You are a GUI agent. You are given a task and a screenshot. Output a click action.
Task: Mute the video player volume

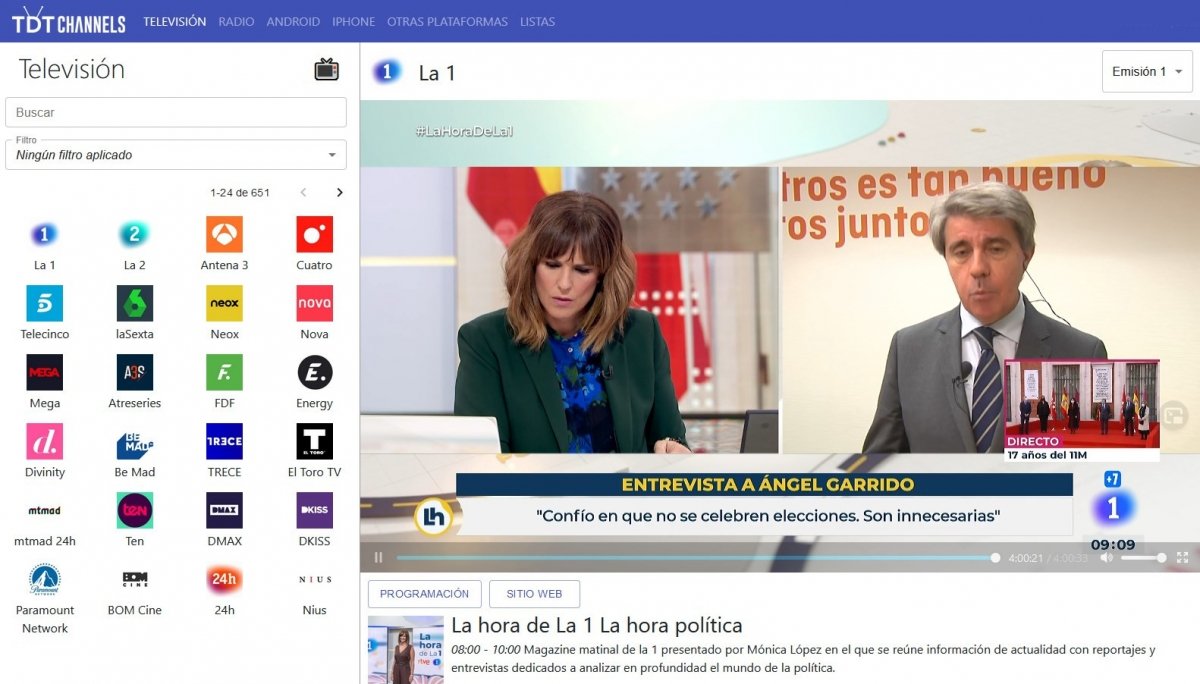pyautogui.click(x=1106, y=558)
